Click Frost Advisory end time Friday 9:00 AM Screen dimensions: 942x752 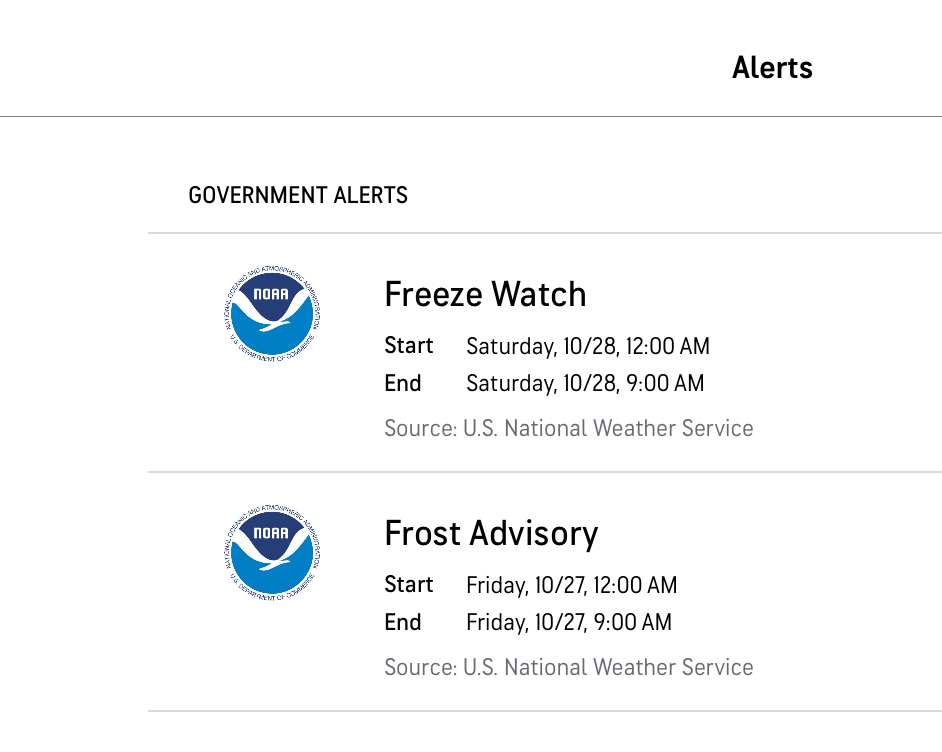(569, 623)
